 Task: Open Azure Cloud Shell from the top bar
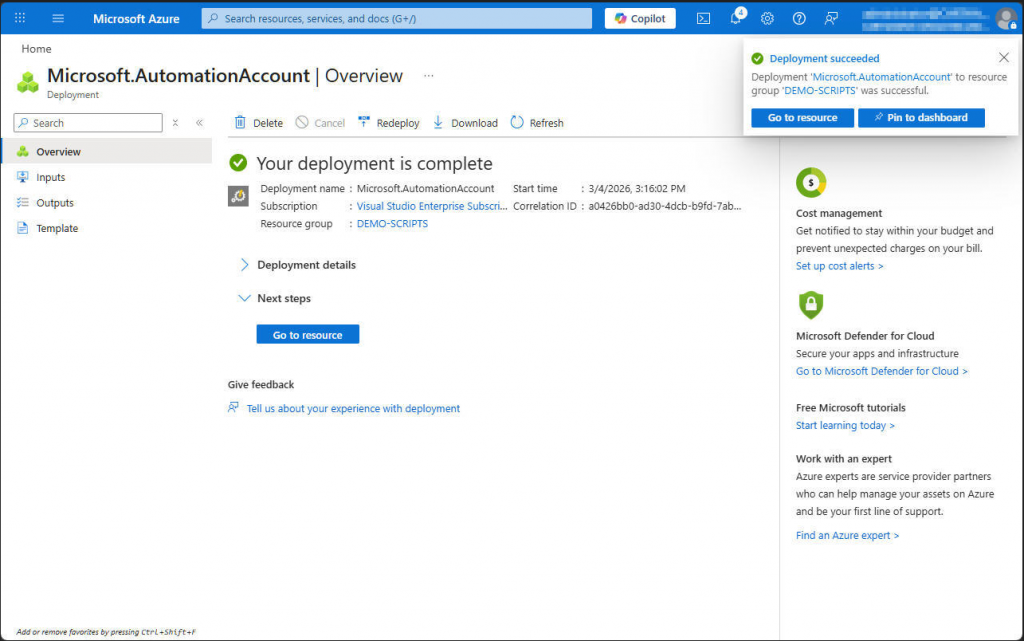[704, 17]
